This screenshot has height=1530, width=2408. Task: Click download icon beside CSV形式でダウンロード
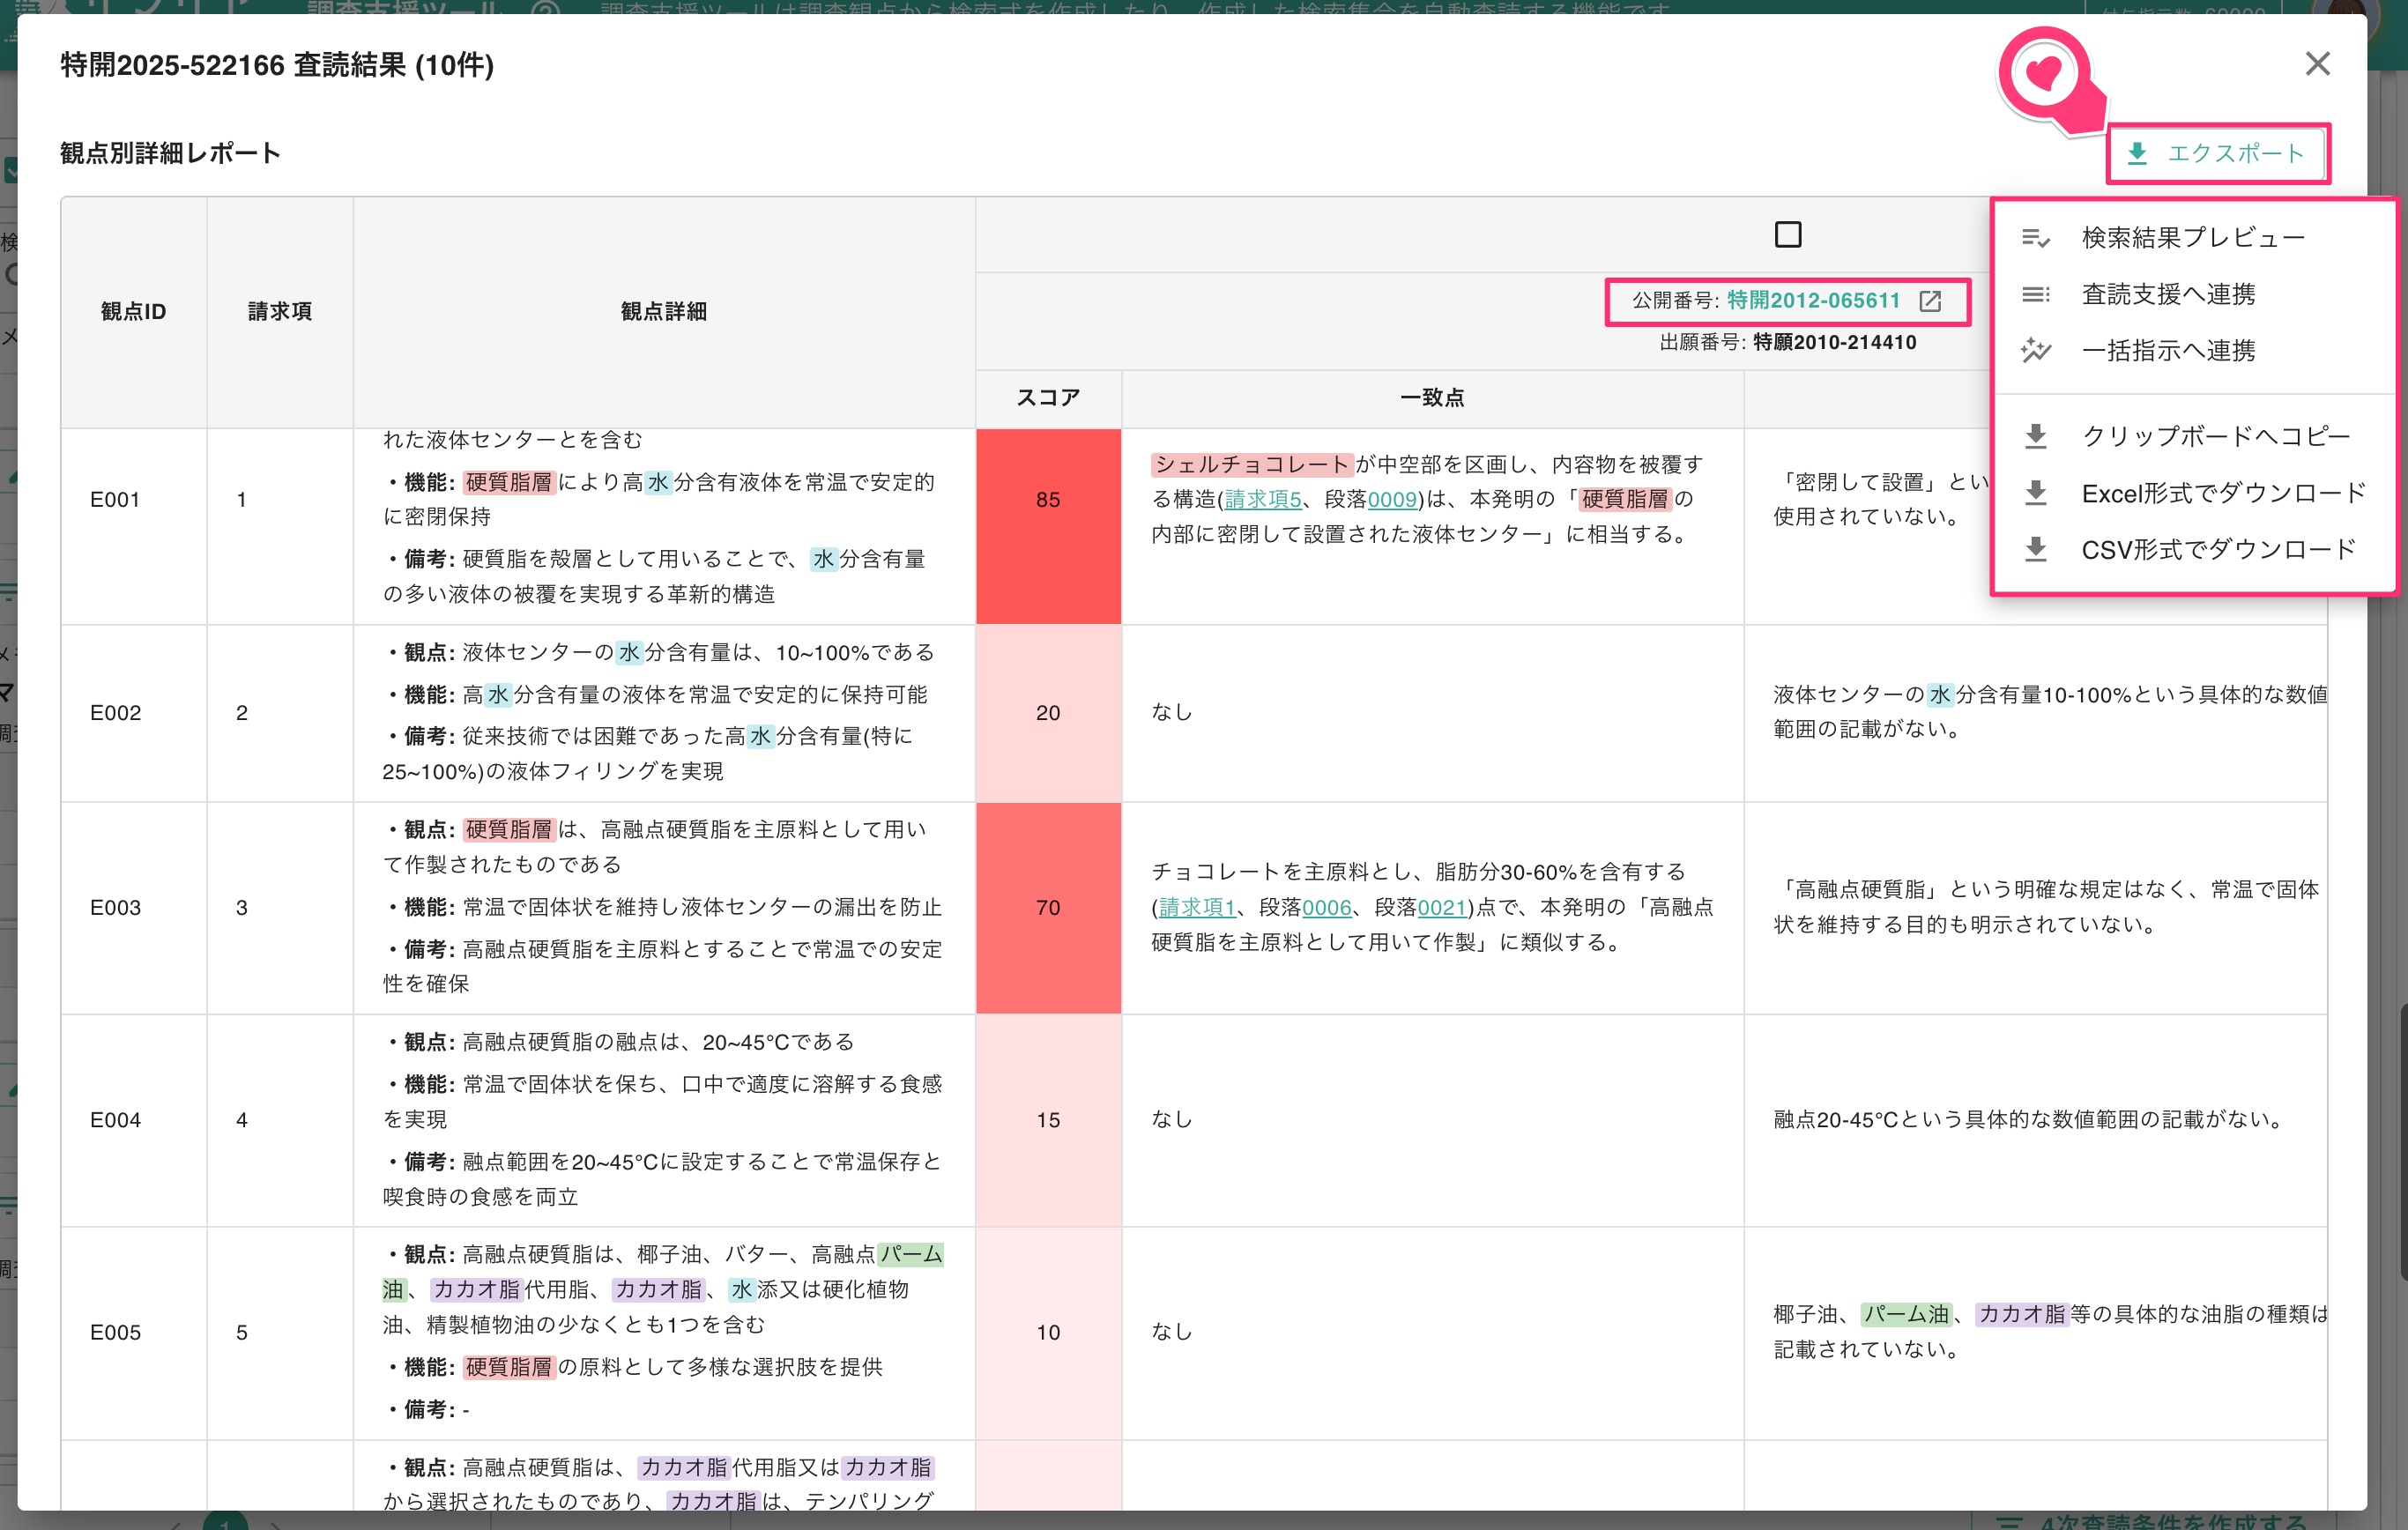point(2035,549)
